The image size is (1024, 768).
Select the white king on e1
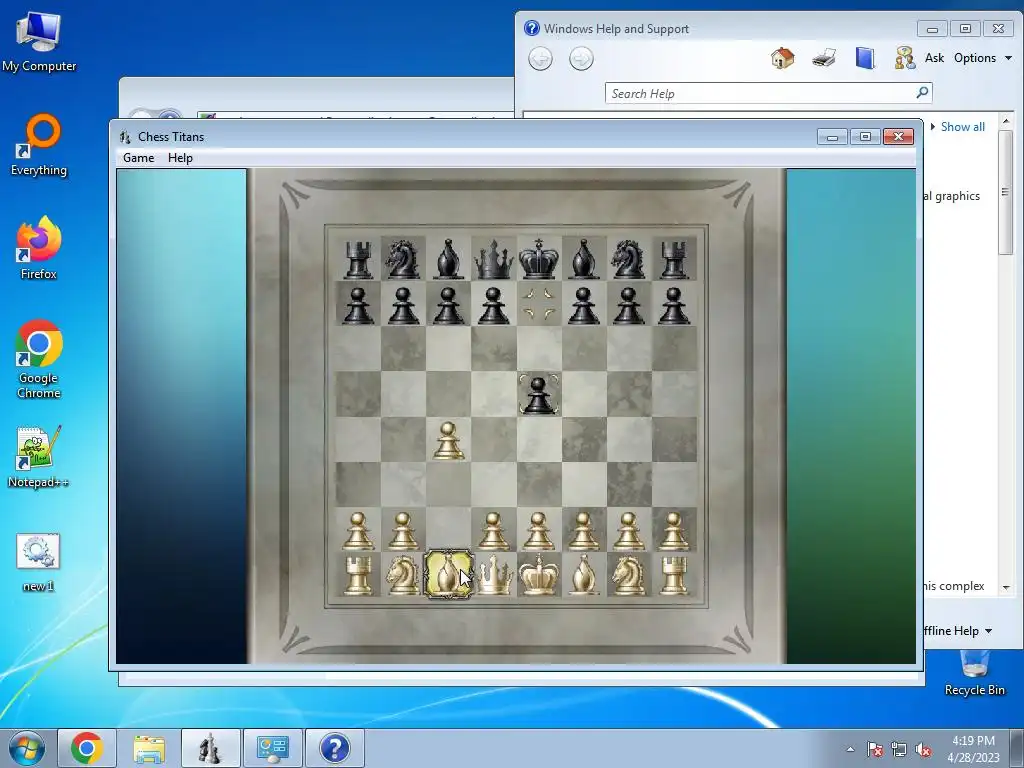pos(539,575)
